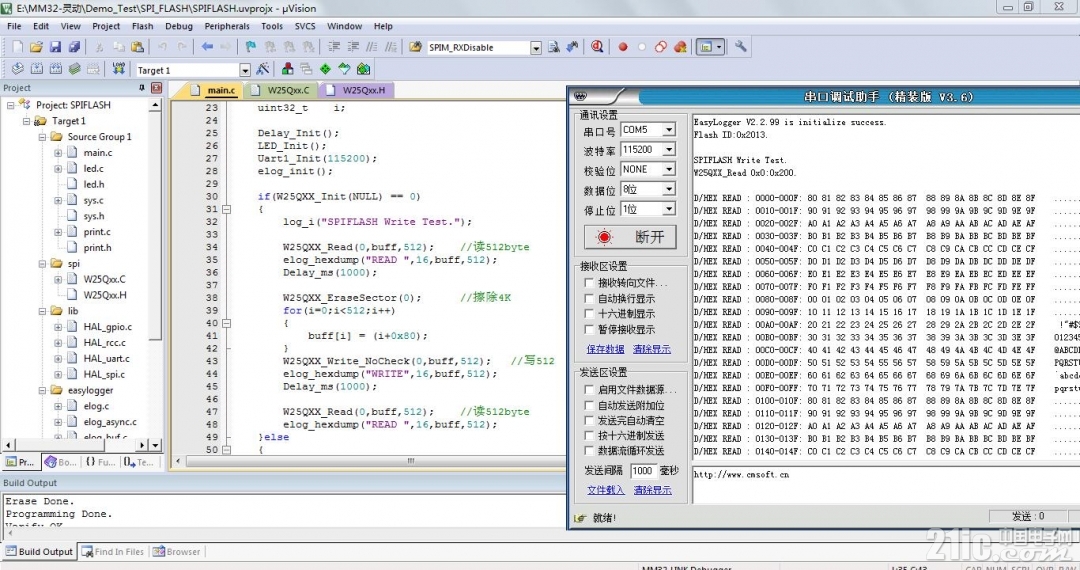The width and height of the screenshot is (1080, 570).
Task: Open Manage Run-Time Environment green diamond icon
Action: 325,69
